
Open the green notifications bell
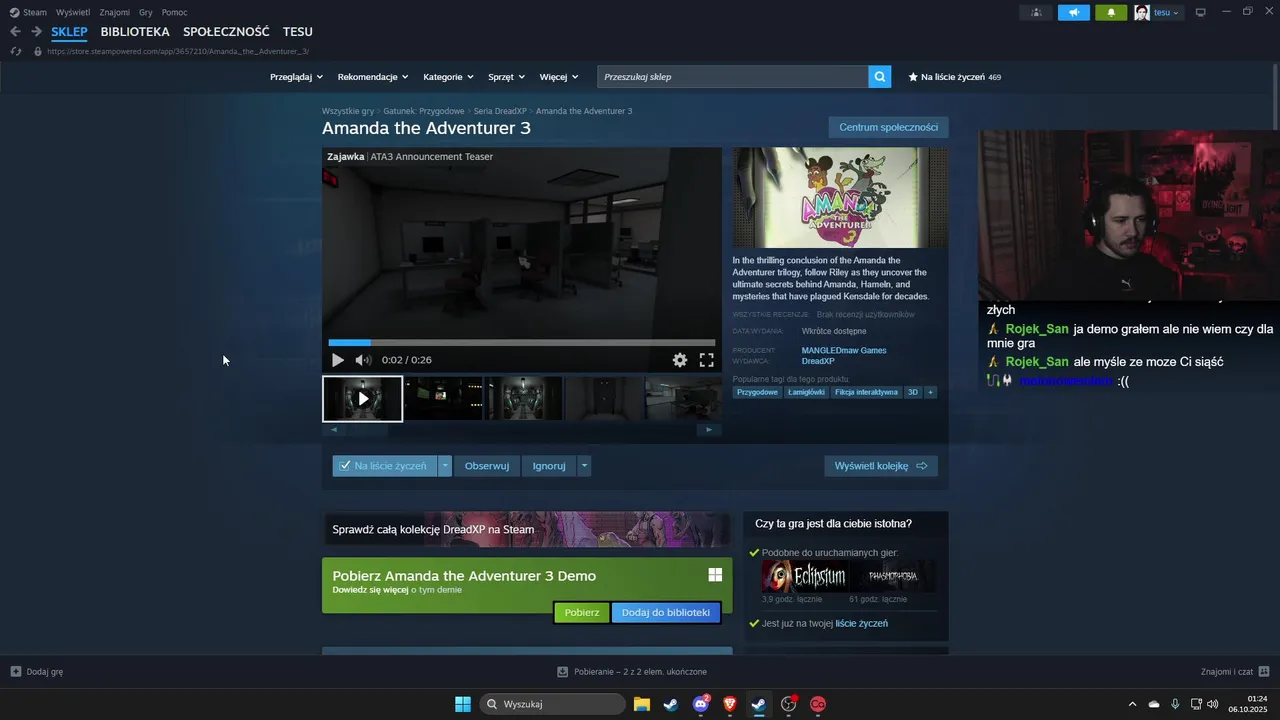(1111, 12)
